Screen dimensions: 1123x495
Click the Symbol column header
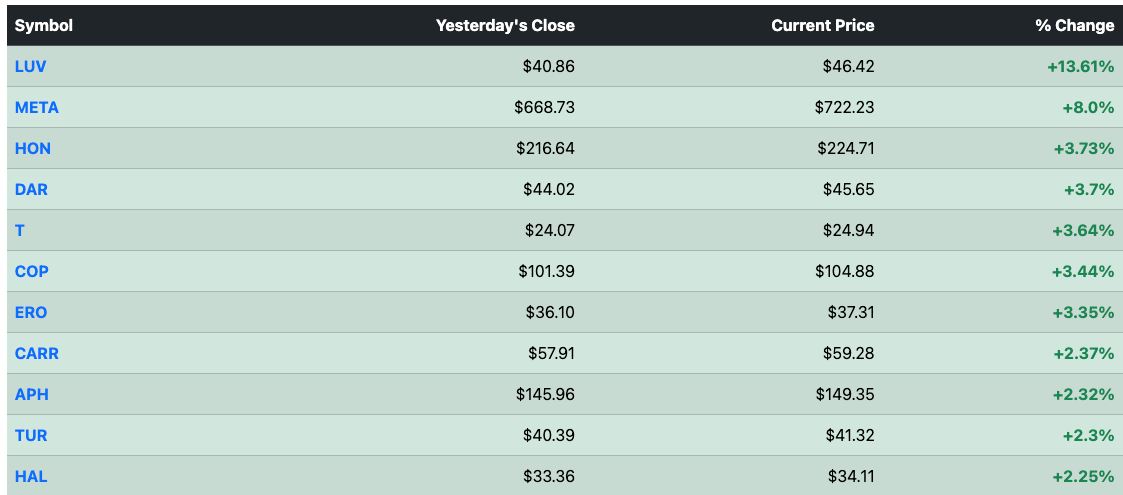(44, 26)
